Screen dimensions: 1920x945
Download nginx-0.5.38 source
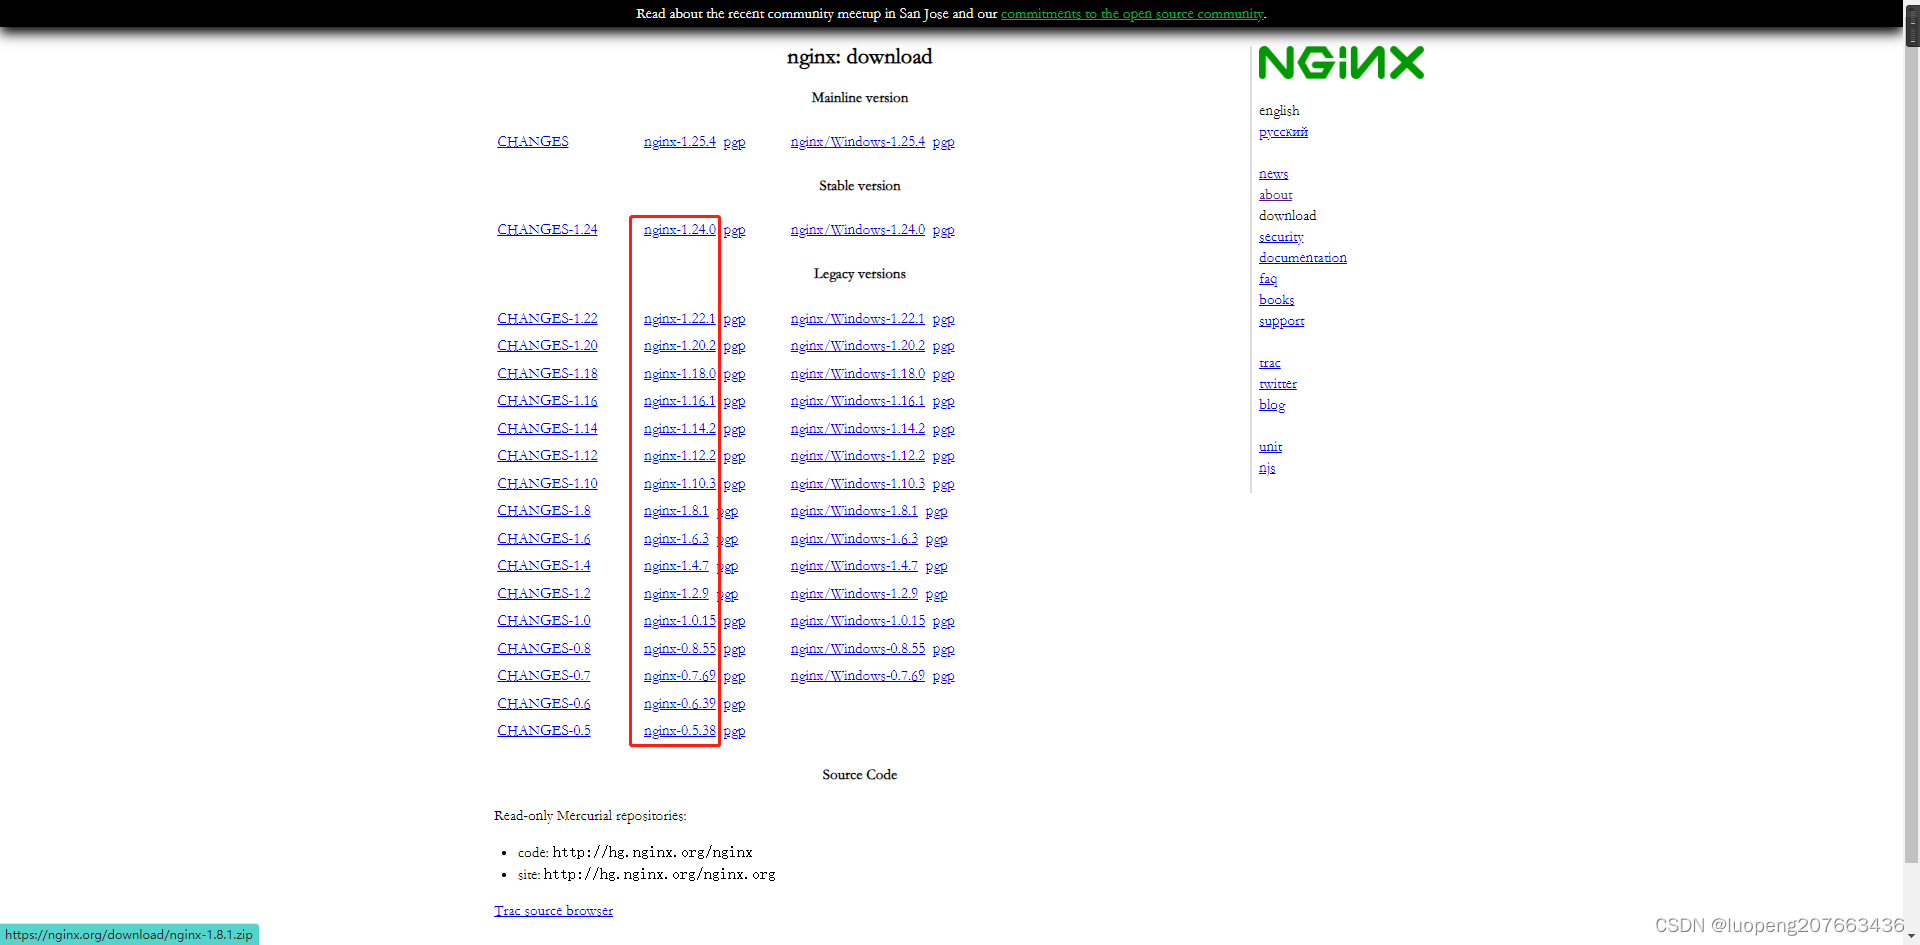(680, 731)
